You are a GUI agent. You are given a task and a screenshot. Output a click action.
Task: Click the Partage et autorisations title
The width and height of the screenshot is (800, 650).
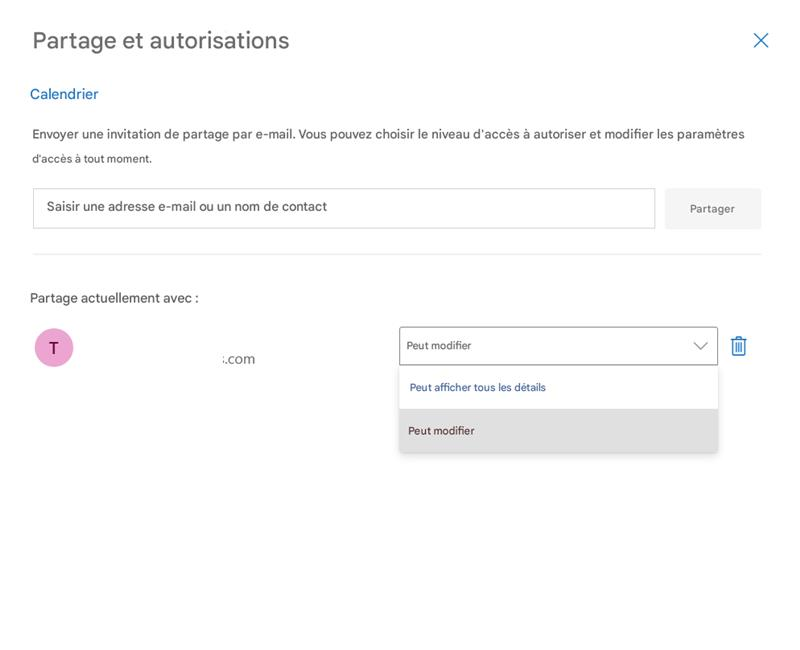161,41
